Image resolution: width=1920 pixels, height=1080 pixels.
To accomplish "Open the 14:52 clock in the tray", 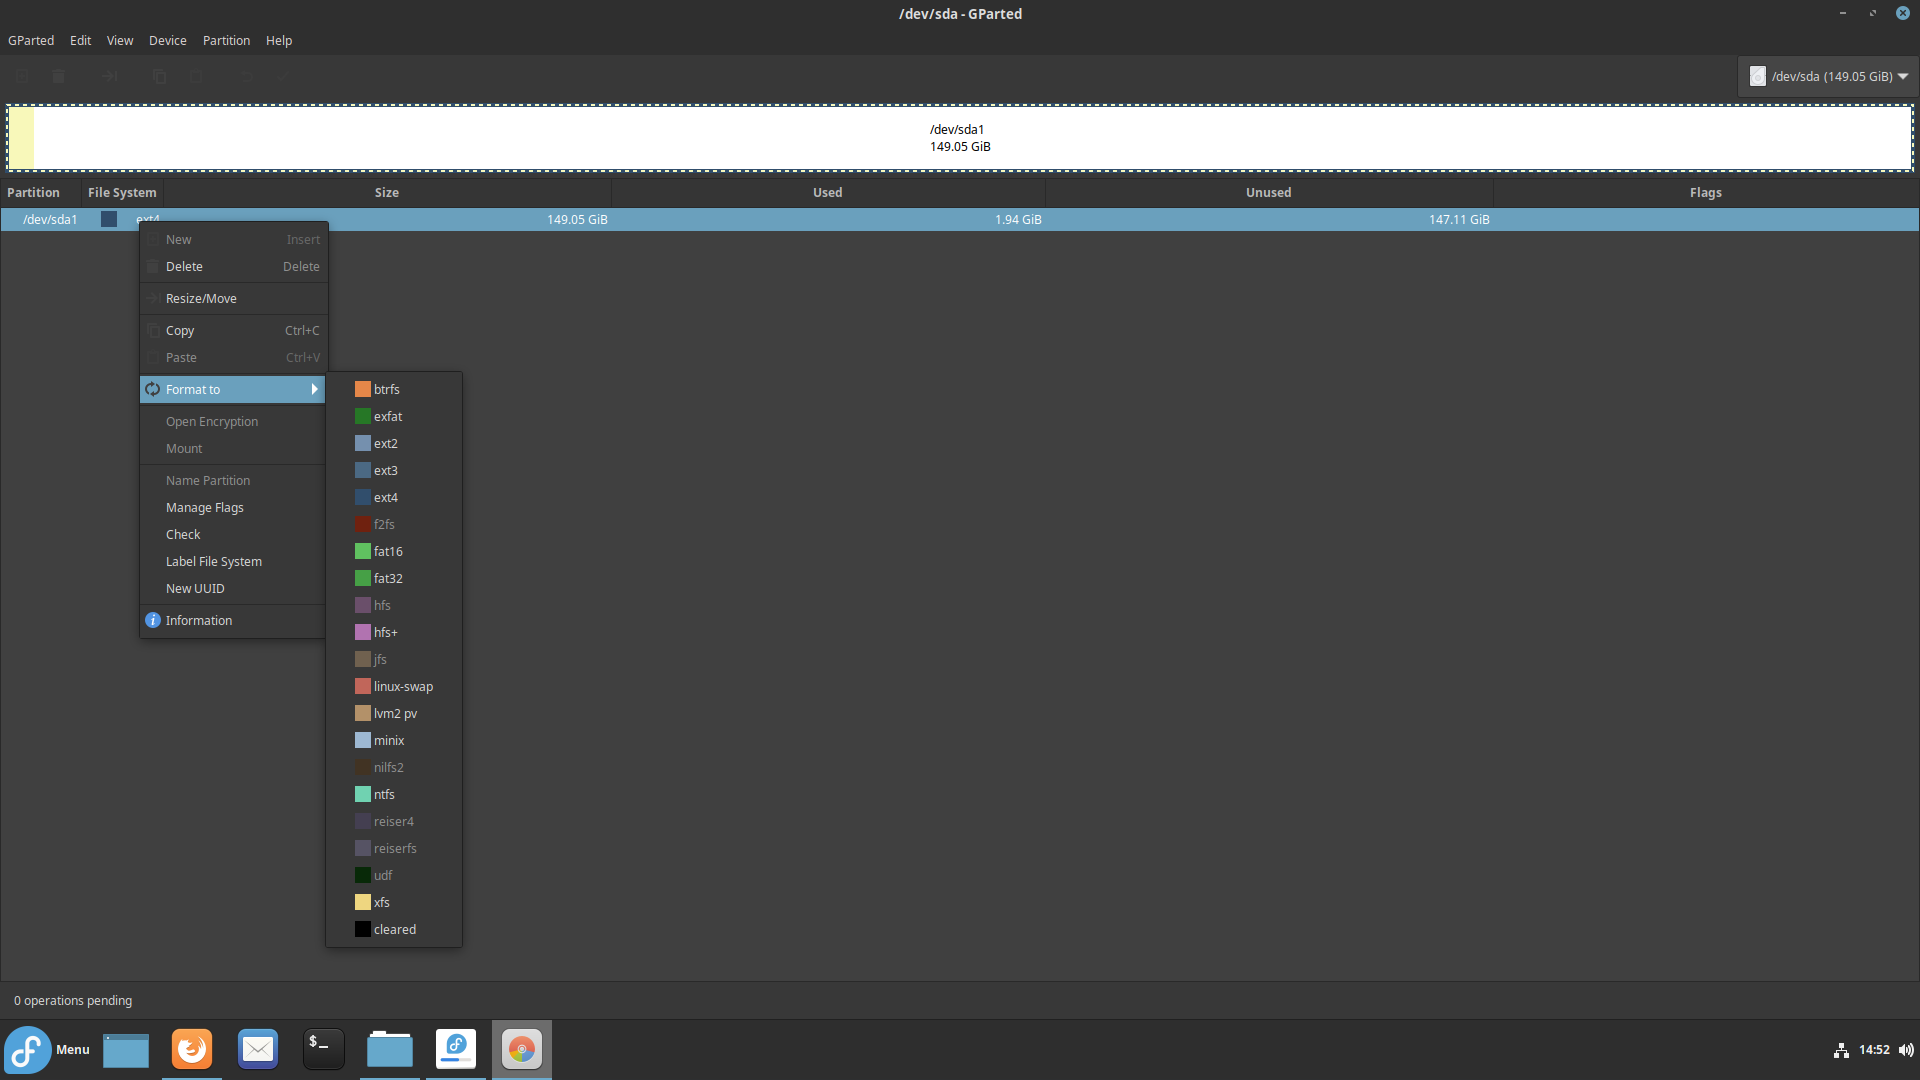I will (1874, 1050).
